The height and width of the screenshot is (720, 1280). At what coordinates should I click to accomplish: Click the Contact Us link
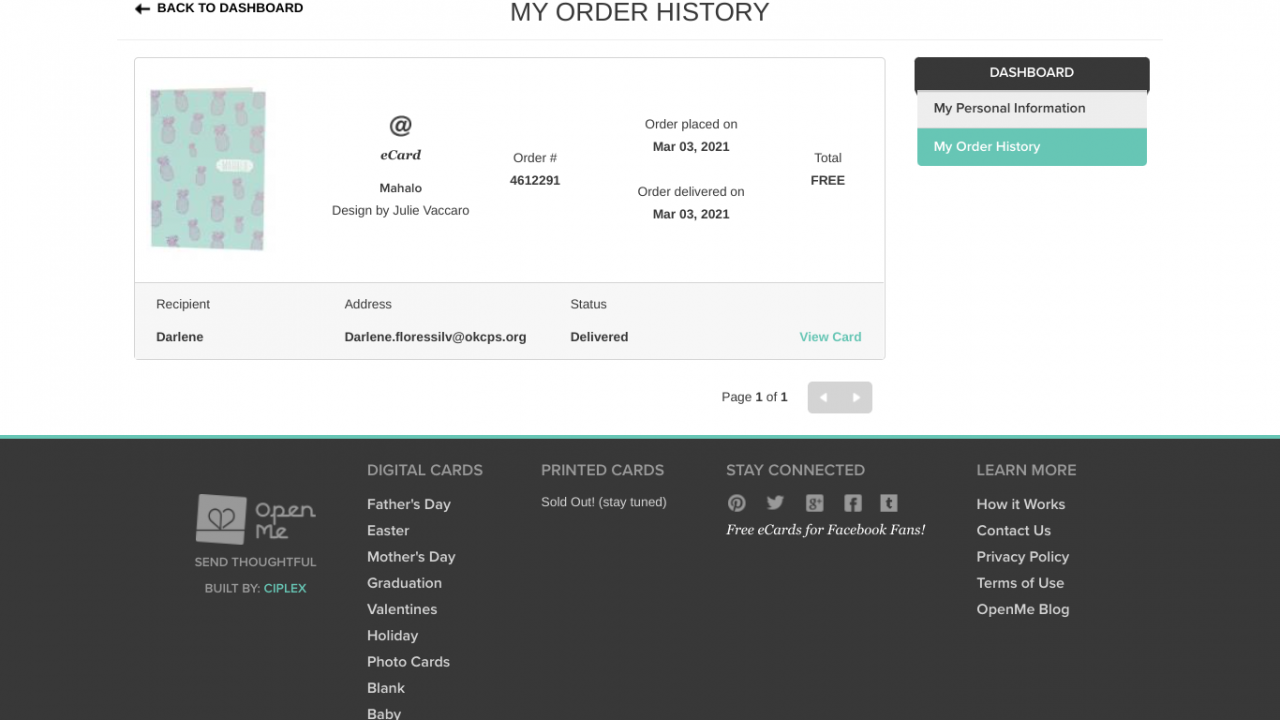click(x=1013, y=531)
